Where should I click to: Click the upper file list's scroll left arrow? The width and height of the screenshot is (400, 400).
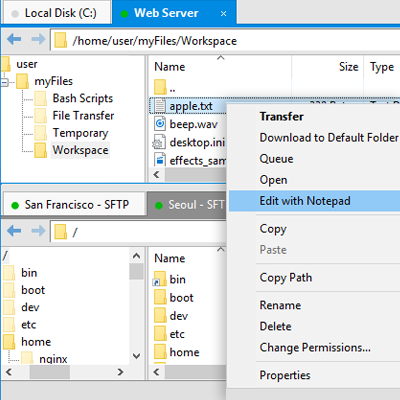coord(156,175)
